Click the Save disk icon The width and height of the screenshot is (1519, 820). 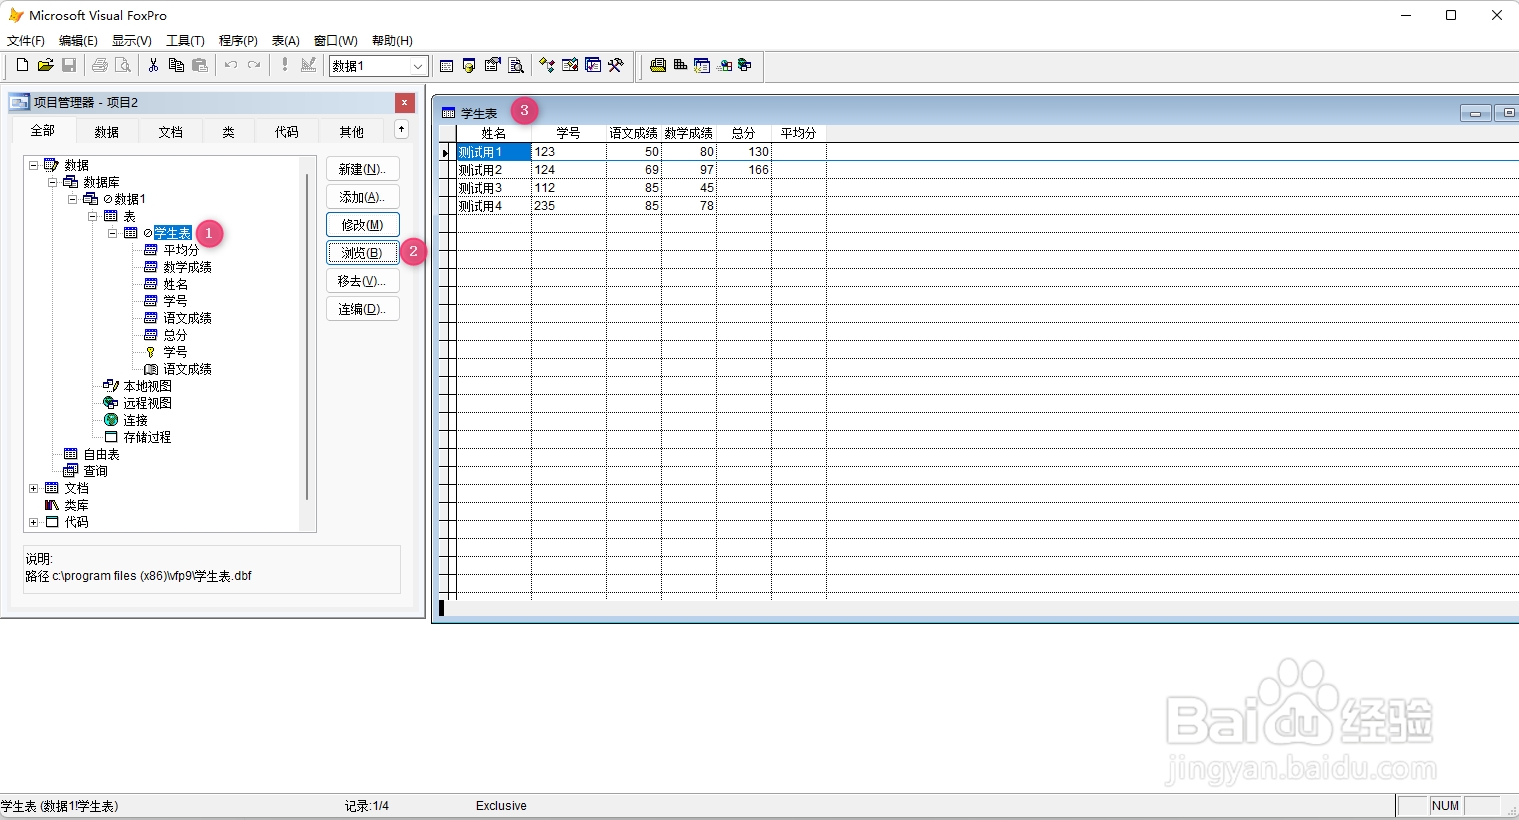tap(69, 65)
